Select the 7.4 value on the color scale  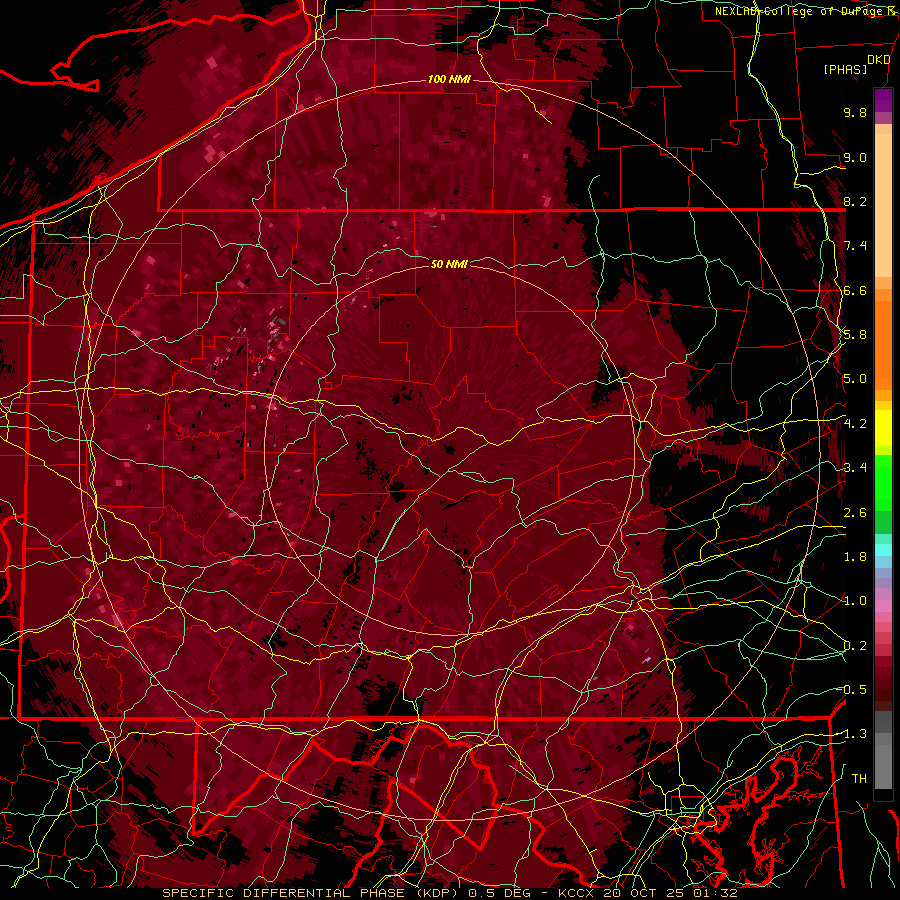coord(855,246)
